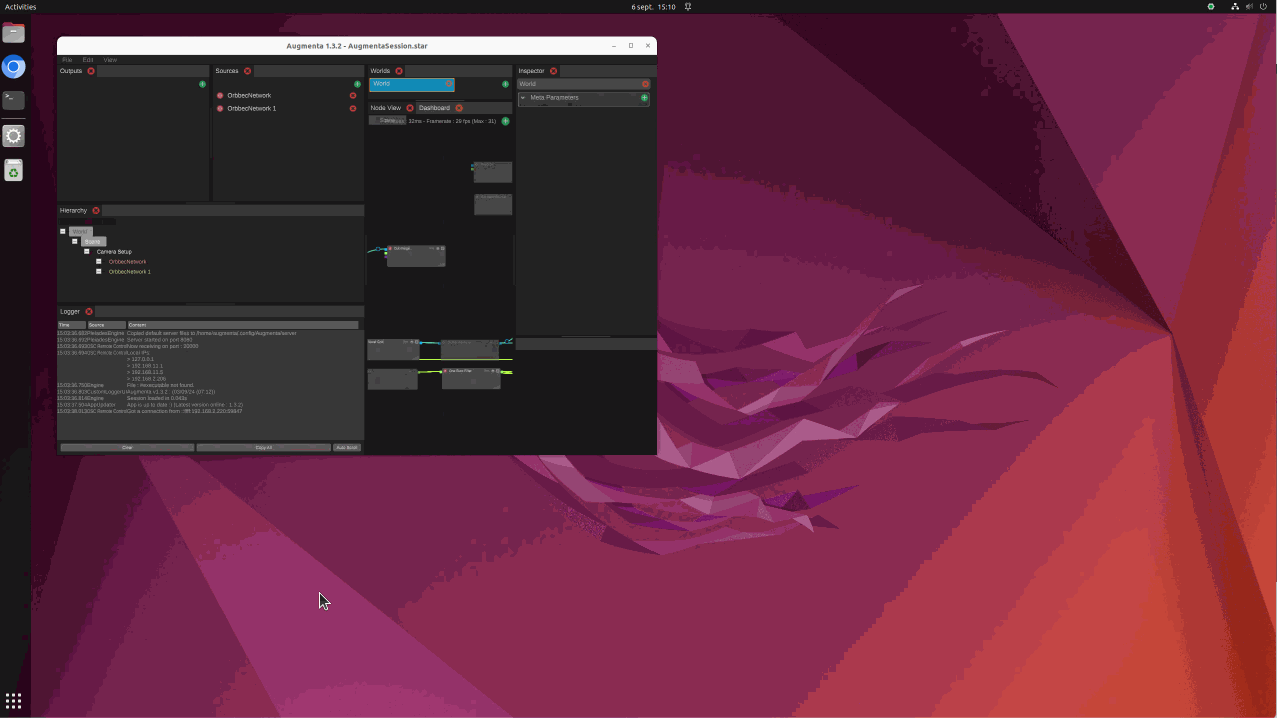Open system power menu in top bar

(1263, 7)
